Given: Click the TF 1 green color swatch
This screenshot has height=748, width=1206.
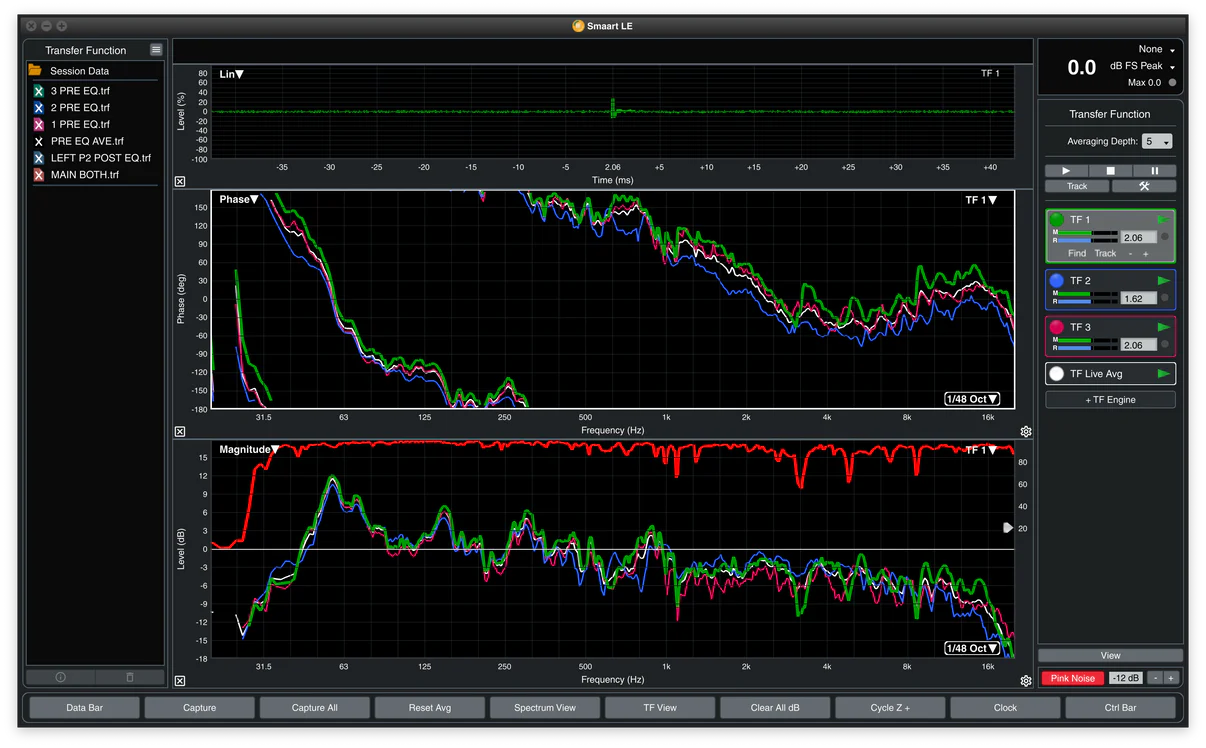Looking at the screenshot, I should coord(1057,220).
